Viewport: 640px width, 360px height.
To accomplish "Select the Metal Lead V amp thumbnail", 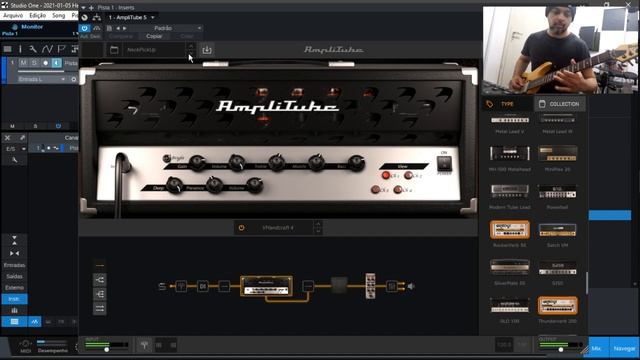I will coord(510,120).
